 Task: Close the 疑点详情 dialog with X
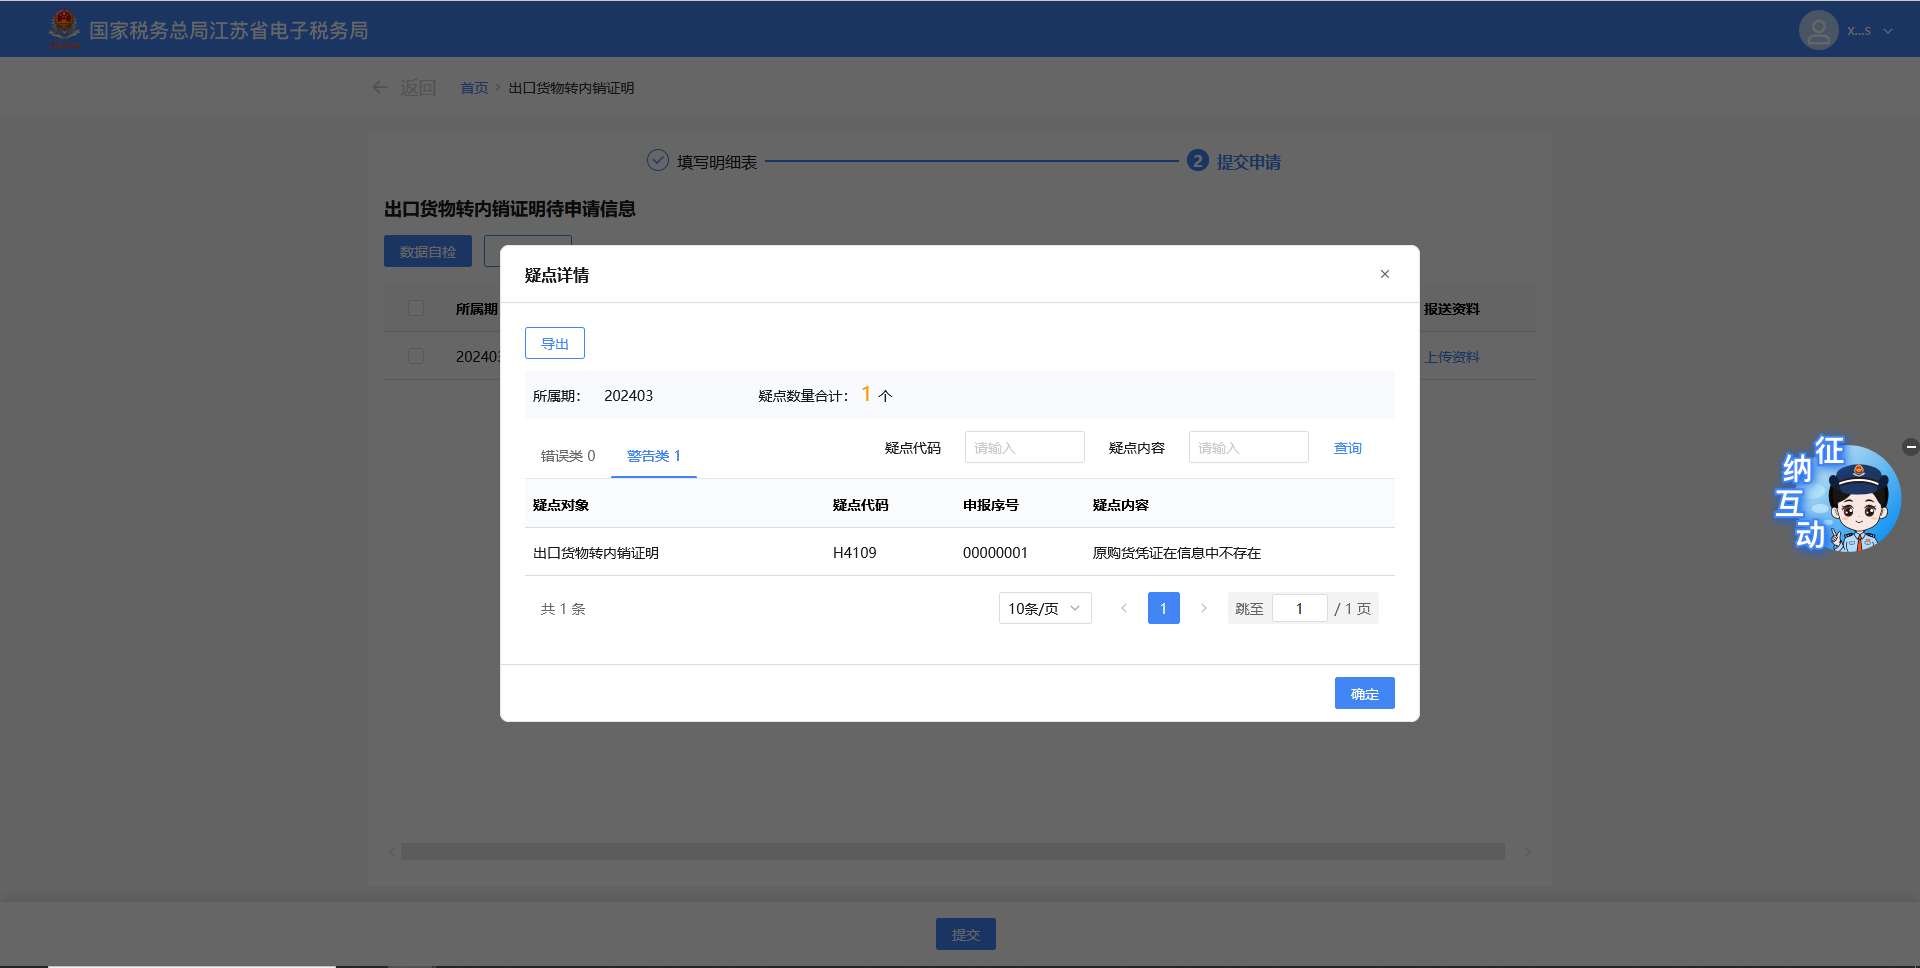[1384, 274]
